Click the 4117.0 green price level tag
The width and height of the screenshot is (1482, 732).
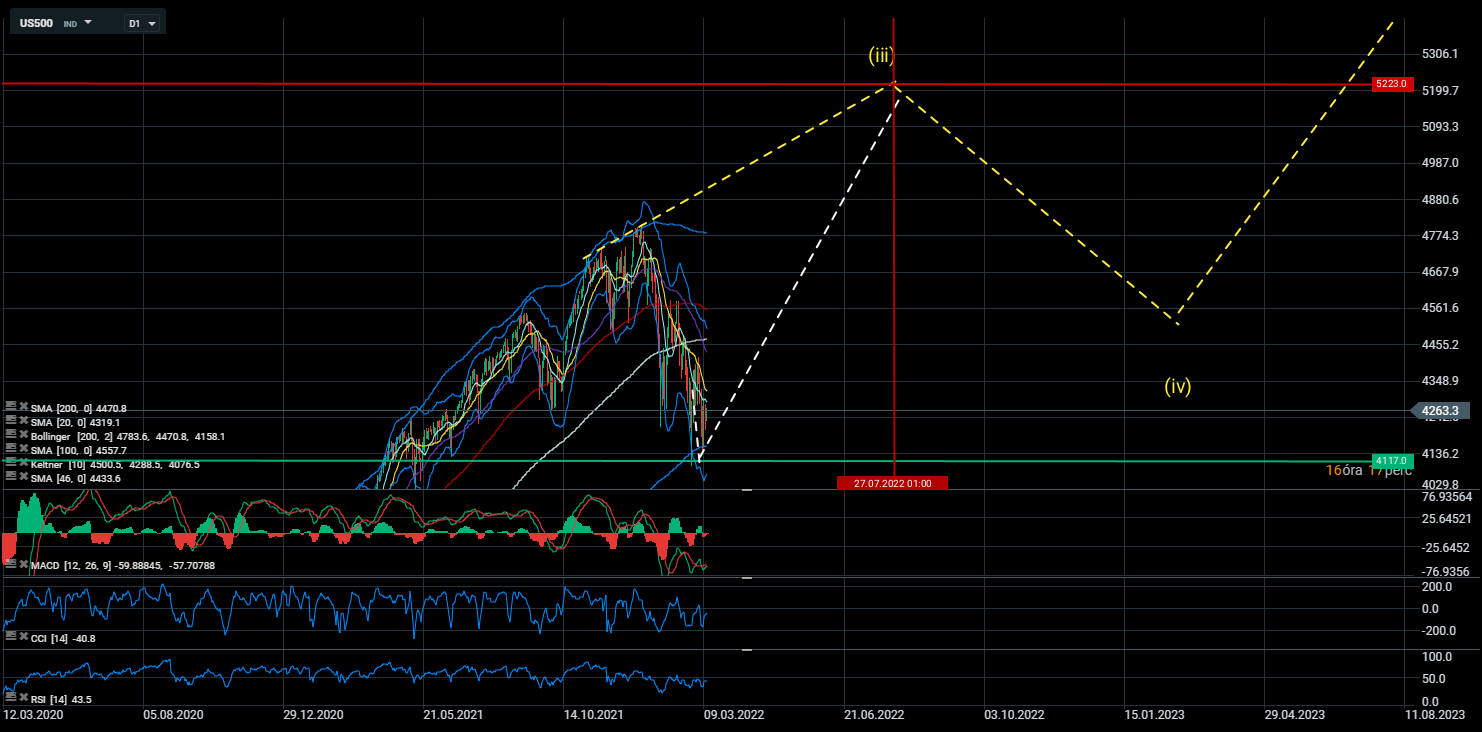[x=1390, y=460]
